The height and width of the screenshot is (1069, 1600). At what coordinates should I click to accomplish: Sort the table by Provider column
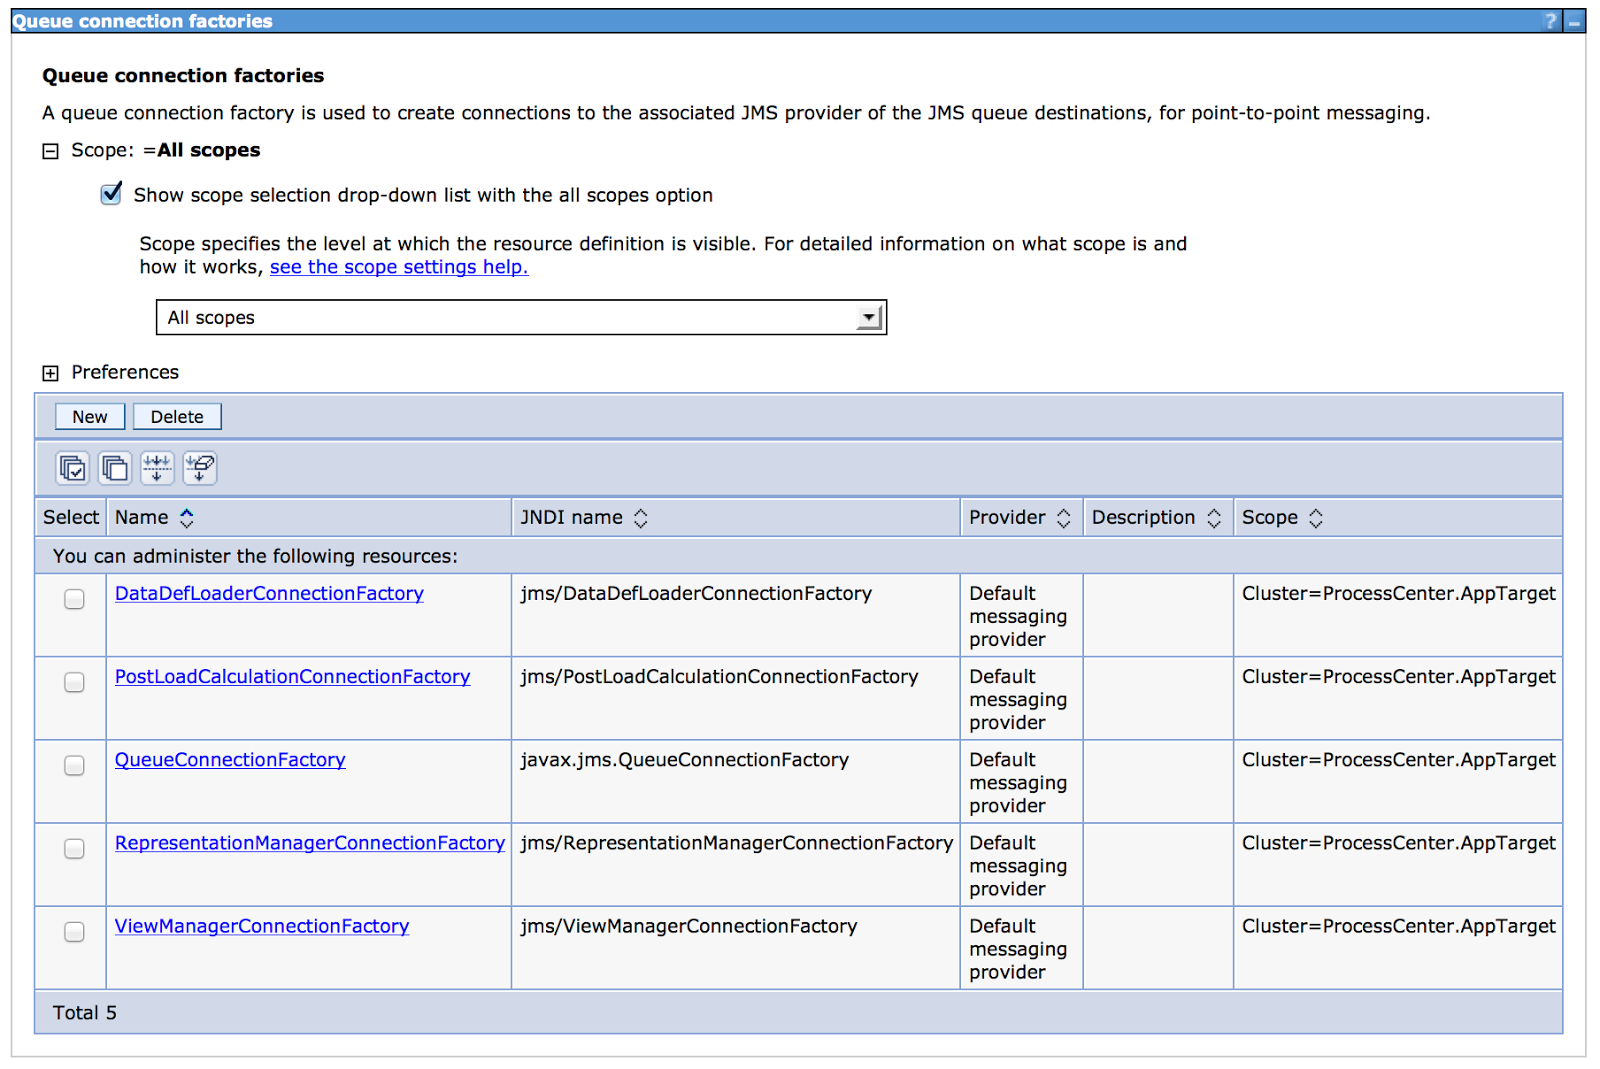tap(1063, 517)
